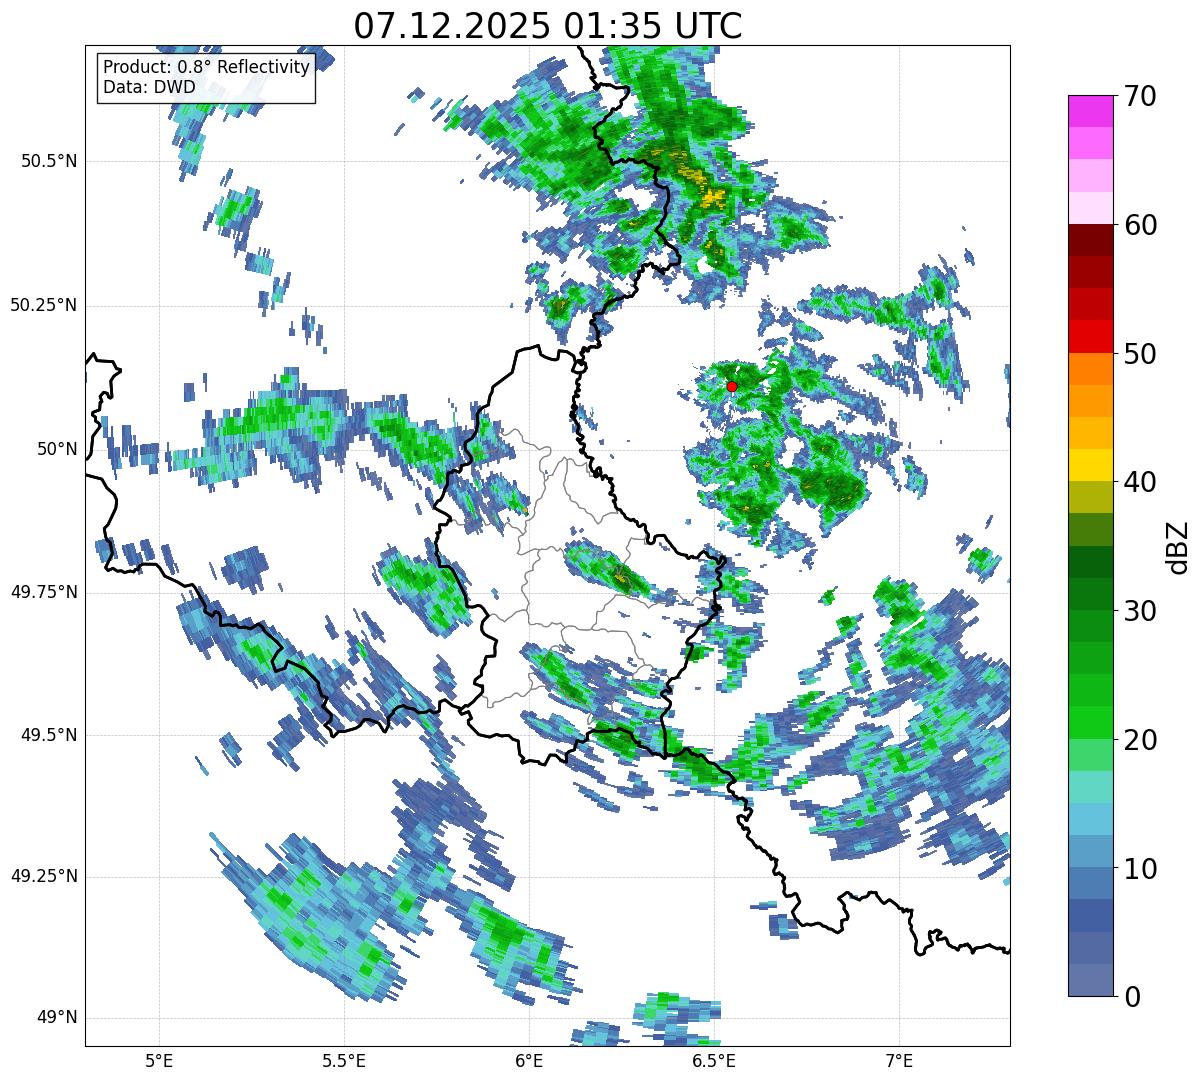Click the 5.5°E longitude label
Viewport: 1202px width, 1081px height.
click(344, 1060)
